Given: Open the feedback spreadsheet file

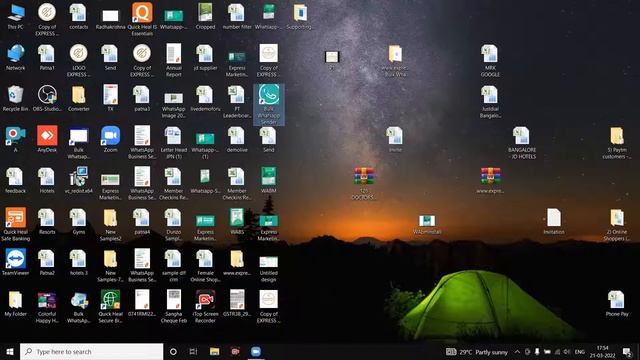Looking at the screenshot, I should [16, 180].
